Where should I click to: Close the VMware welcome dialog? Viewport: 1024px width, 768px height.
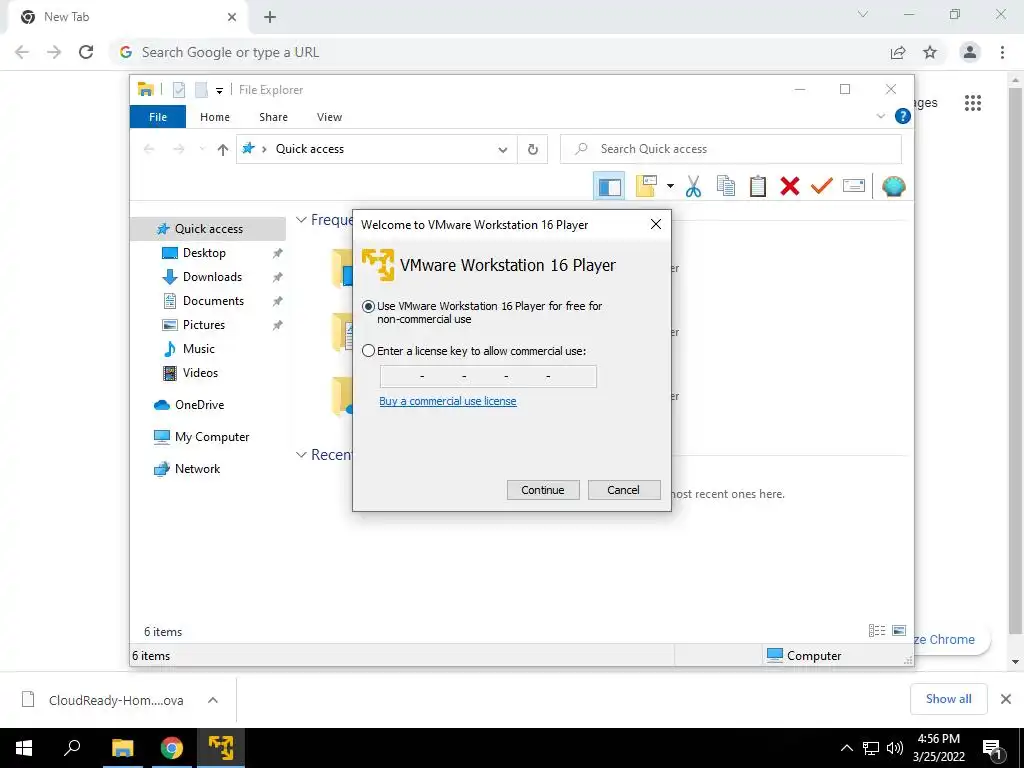pyautogui.click(x=656, y=224)
